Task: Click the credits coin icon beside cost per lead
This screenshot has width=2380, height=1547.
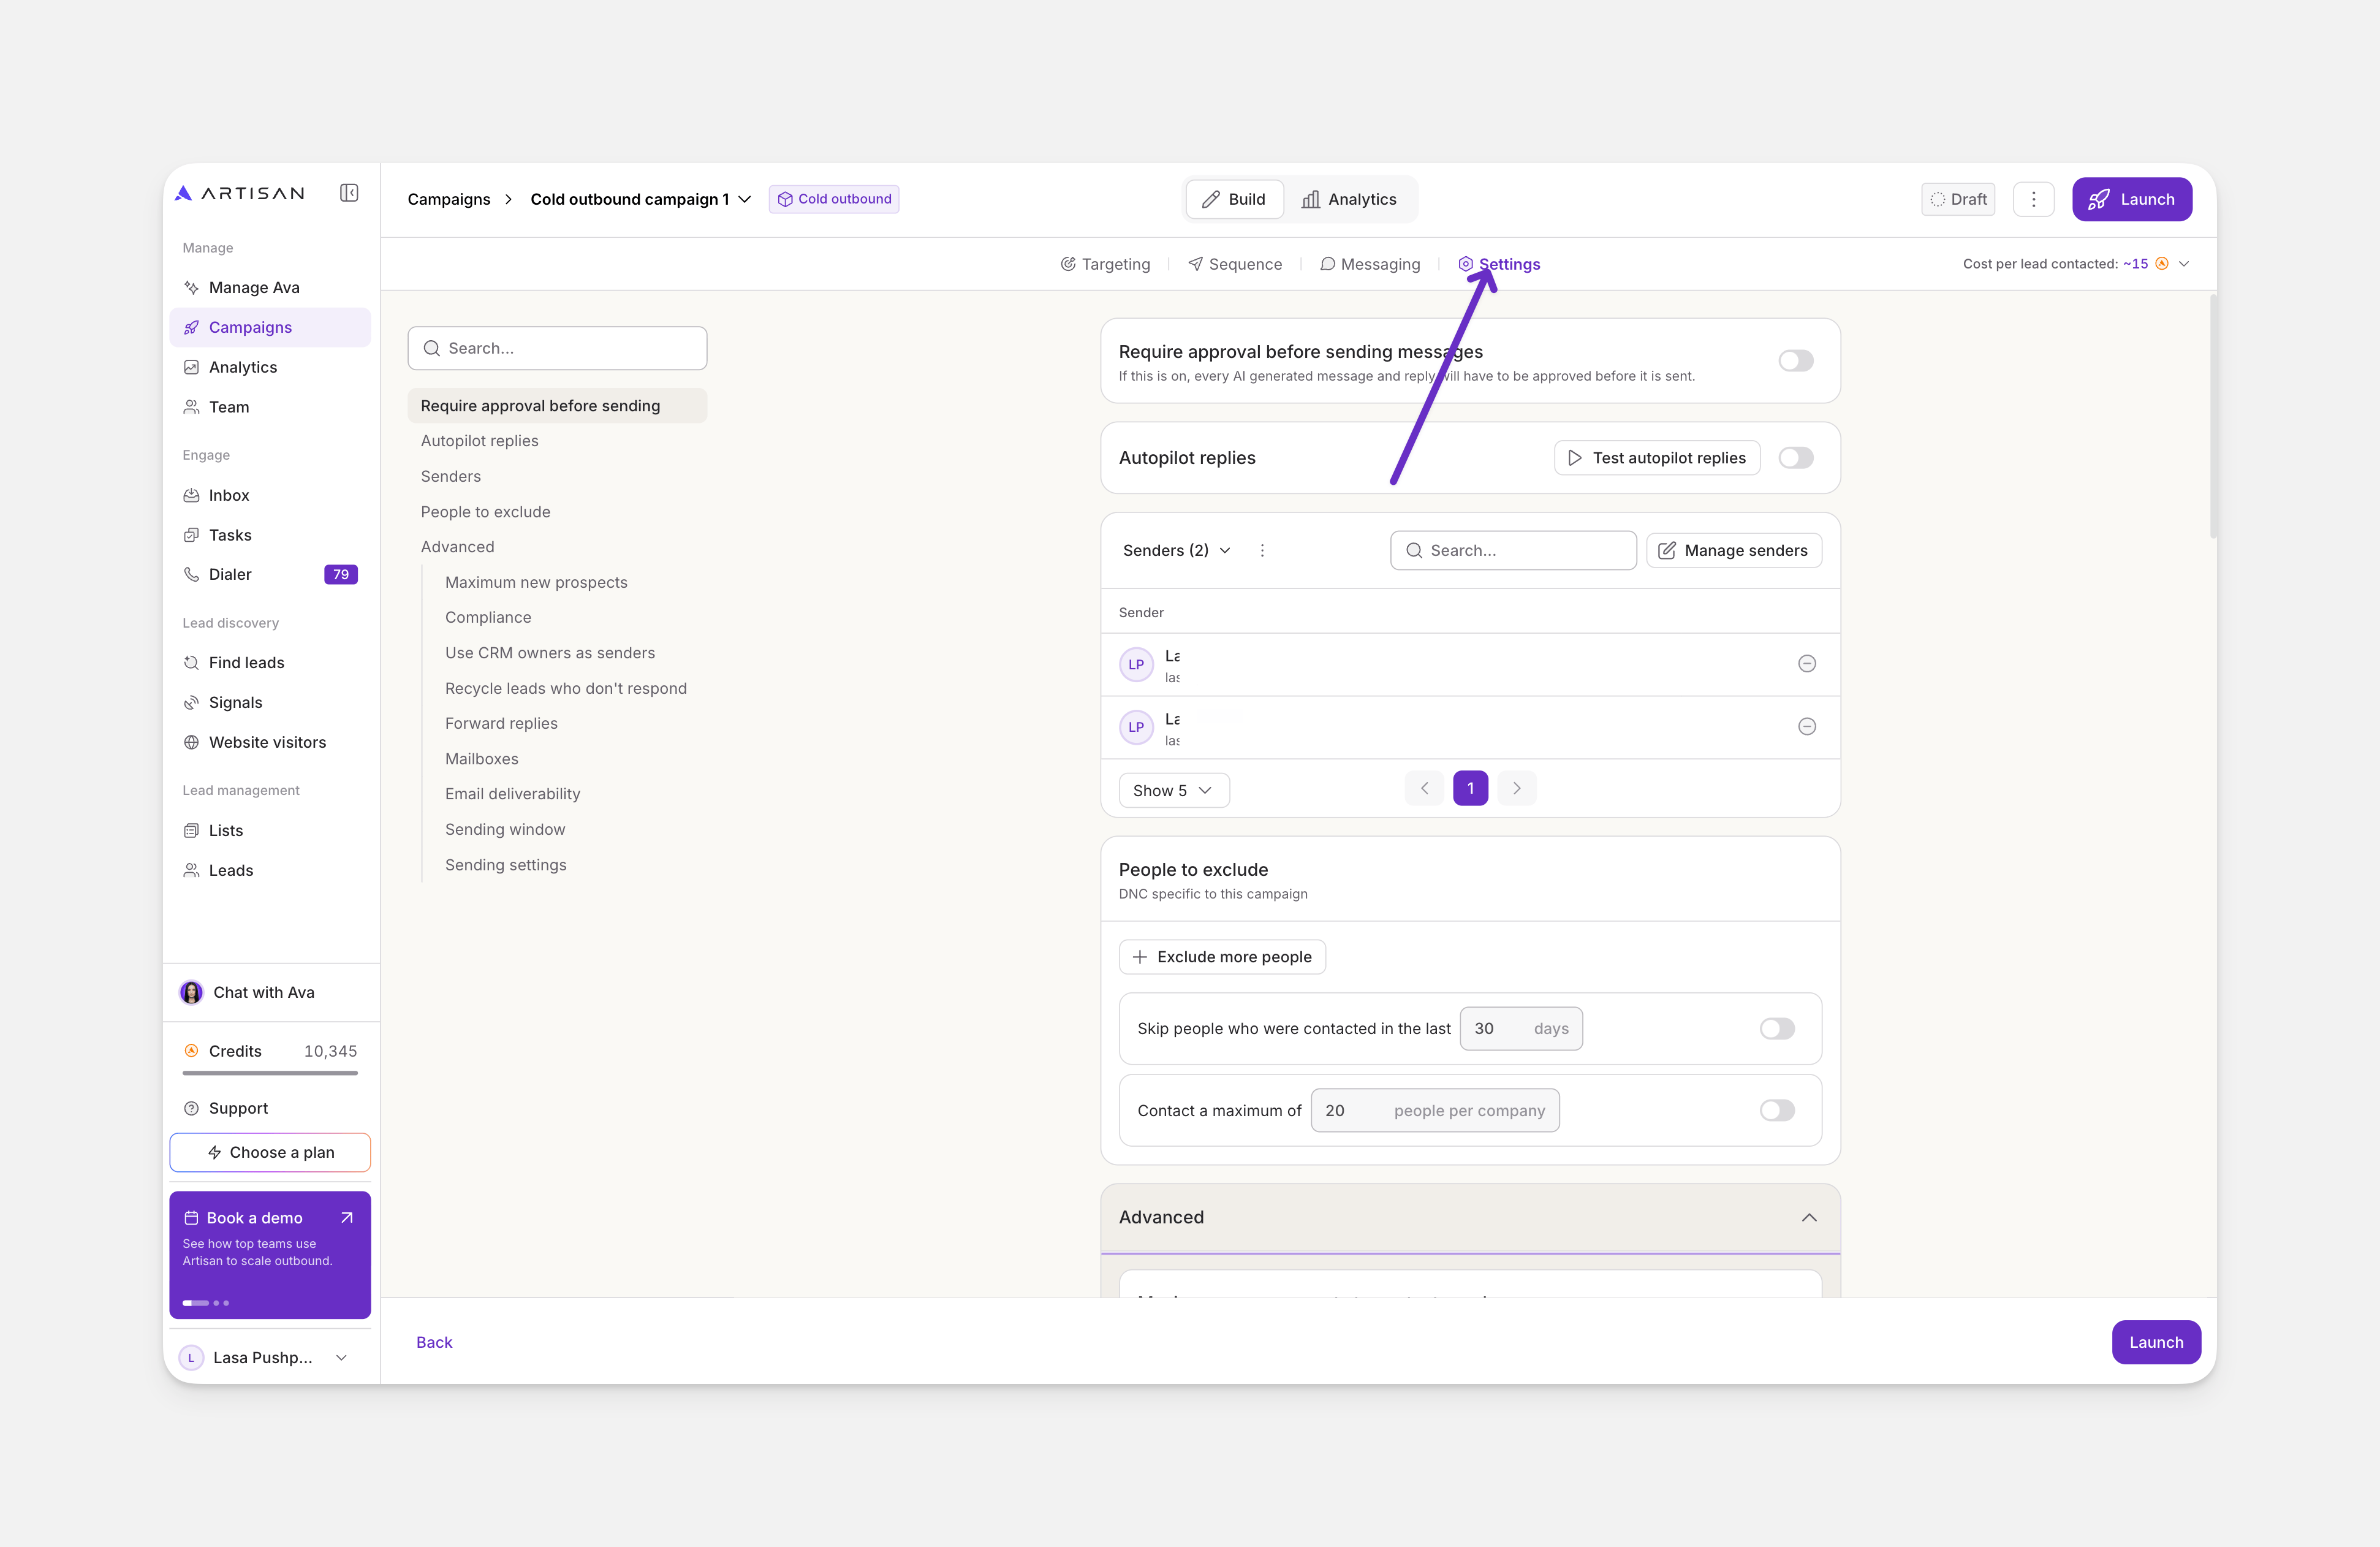Action: [2161, 264]
